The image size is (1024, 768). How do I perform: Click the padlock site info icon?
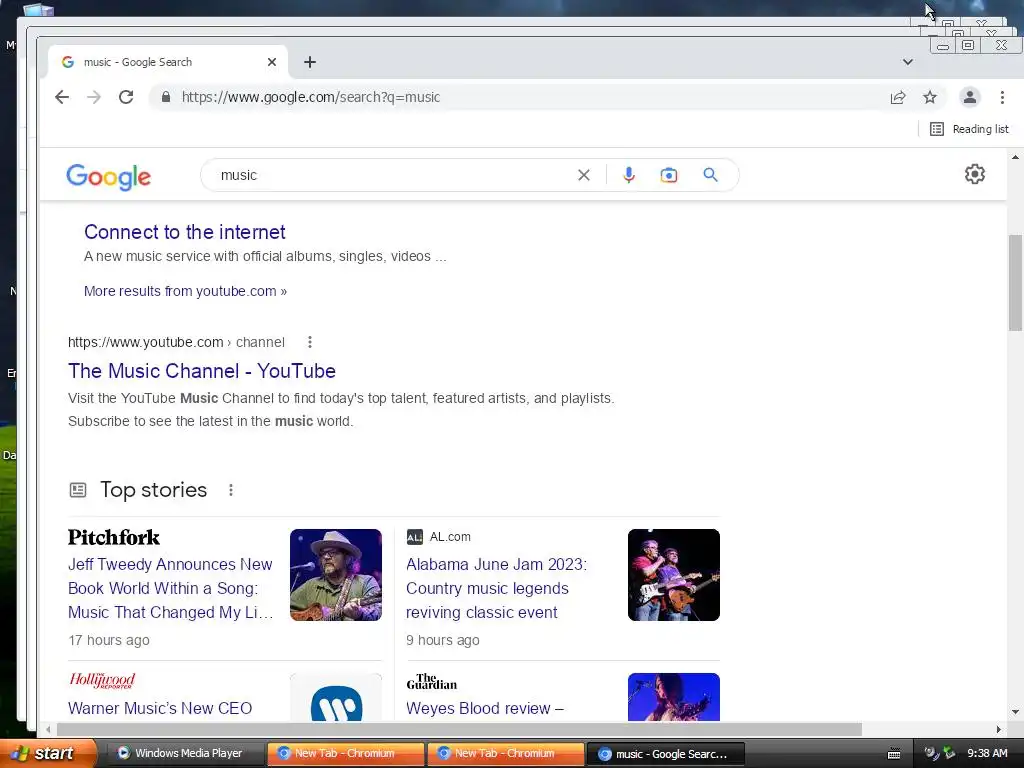166,97
